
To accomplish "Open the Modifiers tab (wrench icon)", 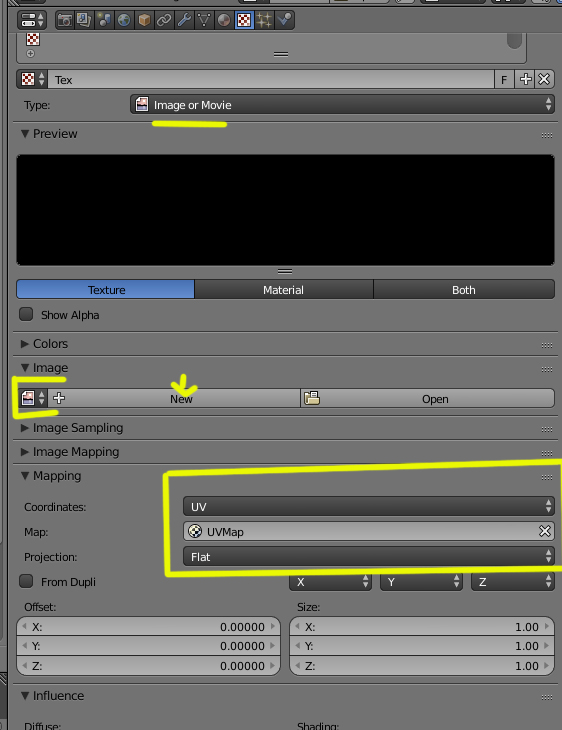I will coord(184,20).
